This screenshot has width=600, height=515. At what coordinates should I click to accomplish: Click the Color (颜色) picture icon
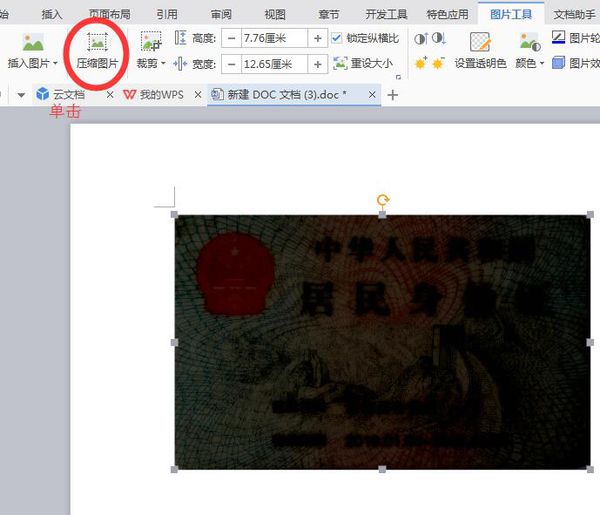coord(530,42)
